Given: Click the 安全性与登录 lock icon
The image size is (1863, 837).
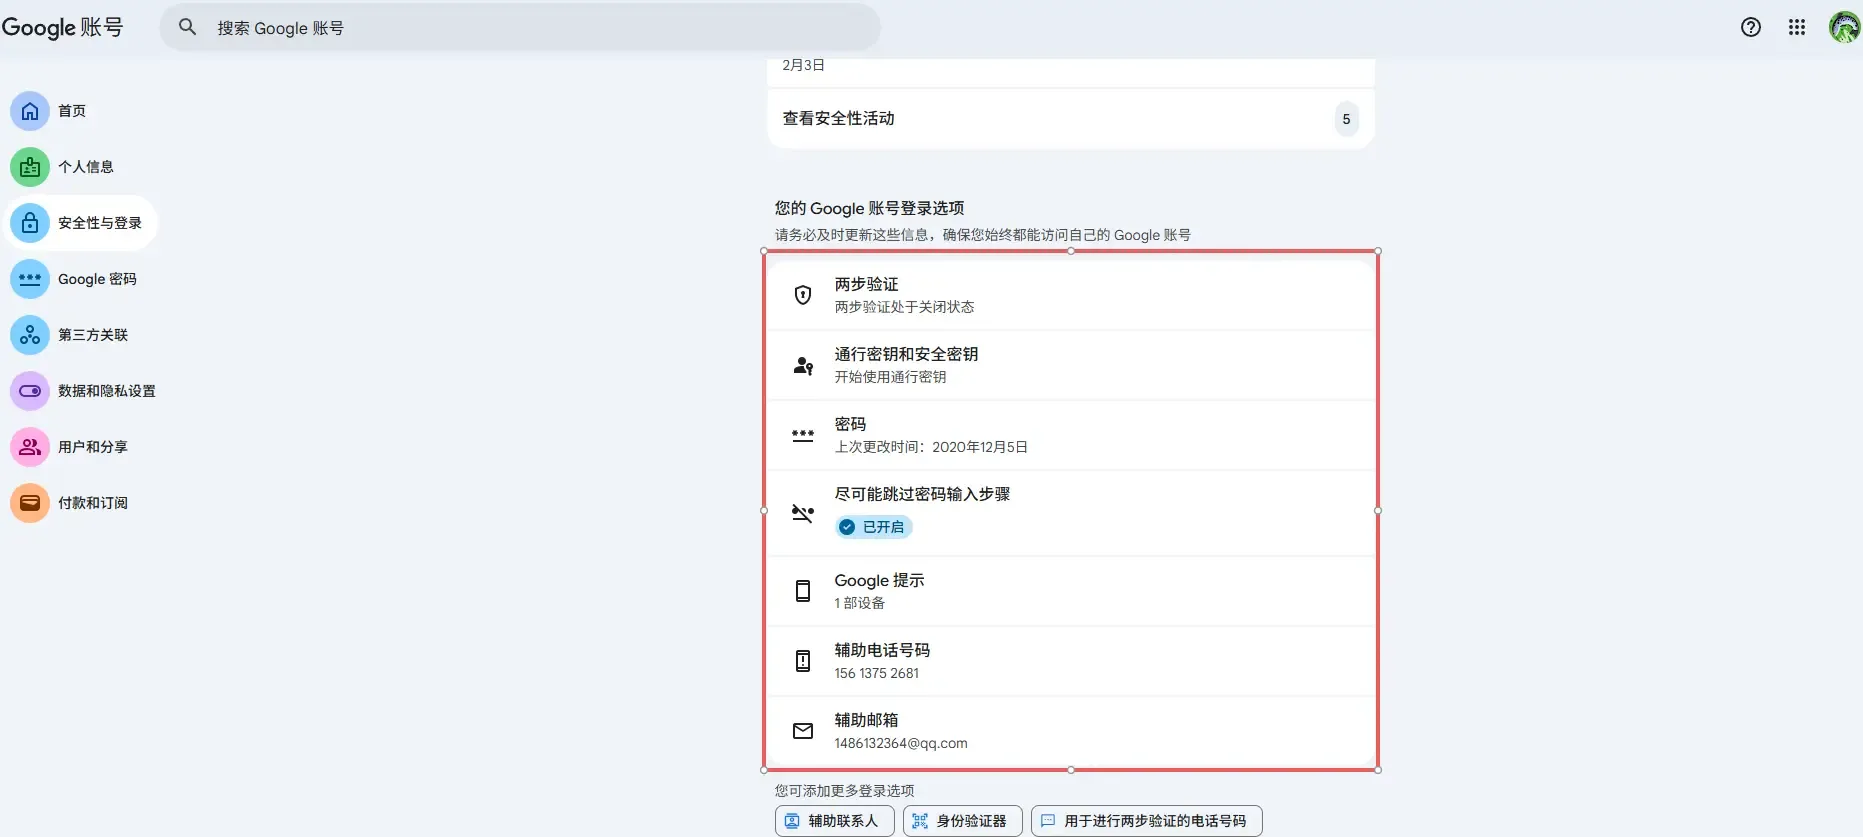Looking at the screenshot, I should pyautogui.click(x=30, y=223).
